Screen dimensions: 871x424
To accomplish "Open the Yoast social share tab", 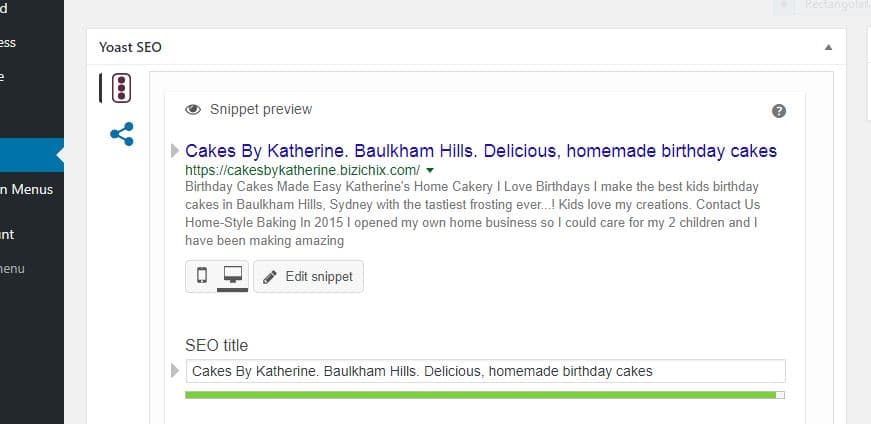I will pos(122,134).
